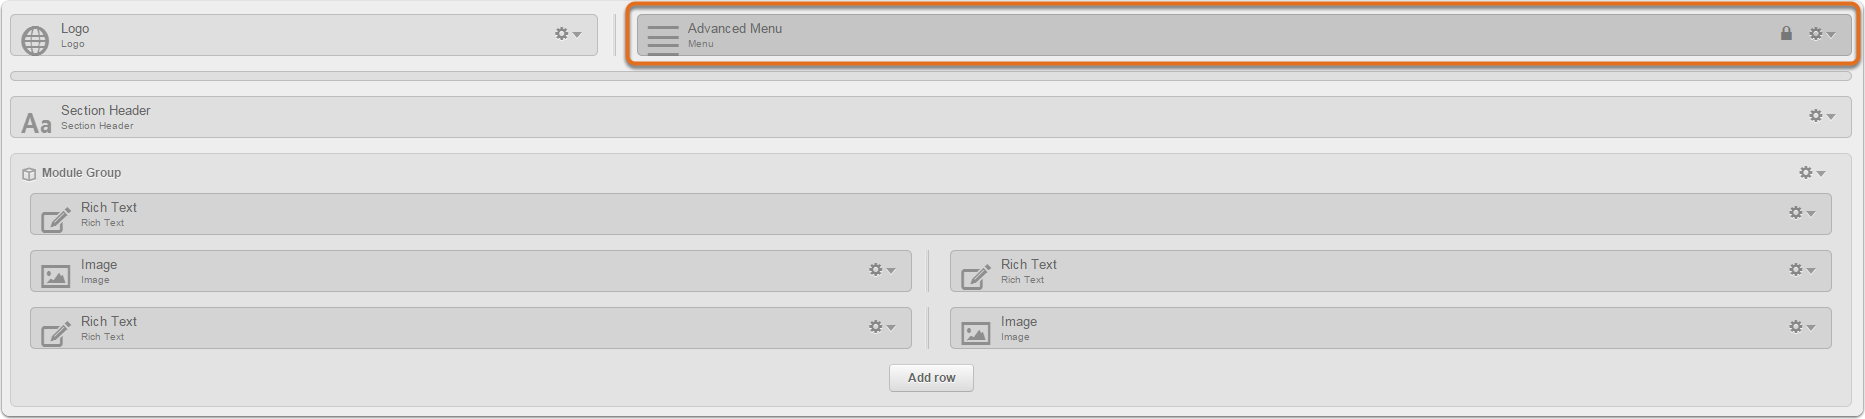This screenshot has height=419, width=1865.
Task: Open the Module Group gear dropdown
Action: 1812,173
